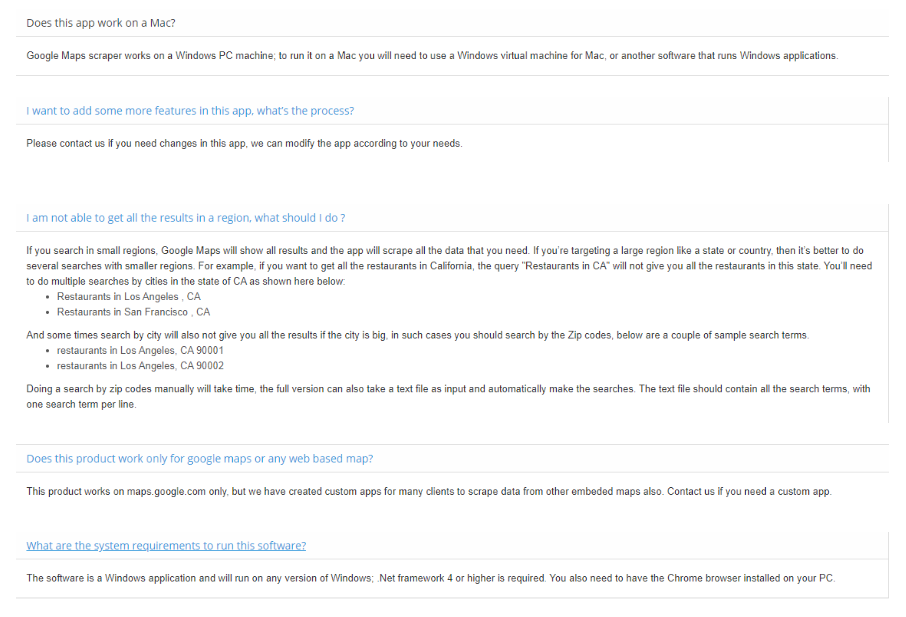Image resolution: width=906 pixels, height=617 pixels.
Task: Expand the "Does this app work on a Mac?" question
Action: click(101, 23)
